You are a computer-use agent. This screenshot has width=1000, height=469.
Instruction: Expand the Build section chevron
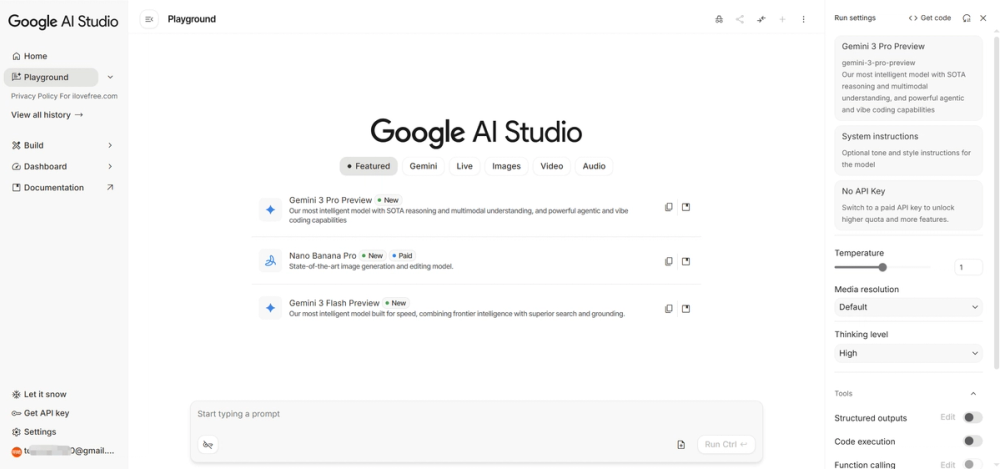click(x=110, y=145)
